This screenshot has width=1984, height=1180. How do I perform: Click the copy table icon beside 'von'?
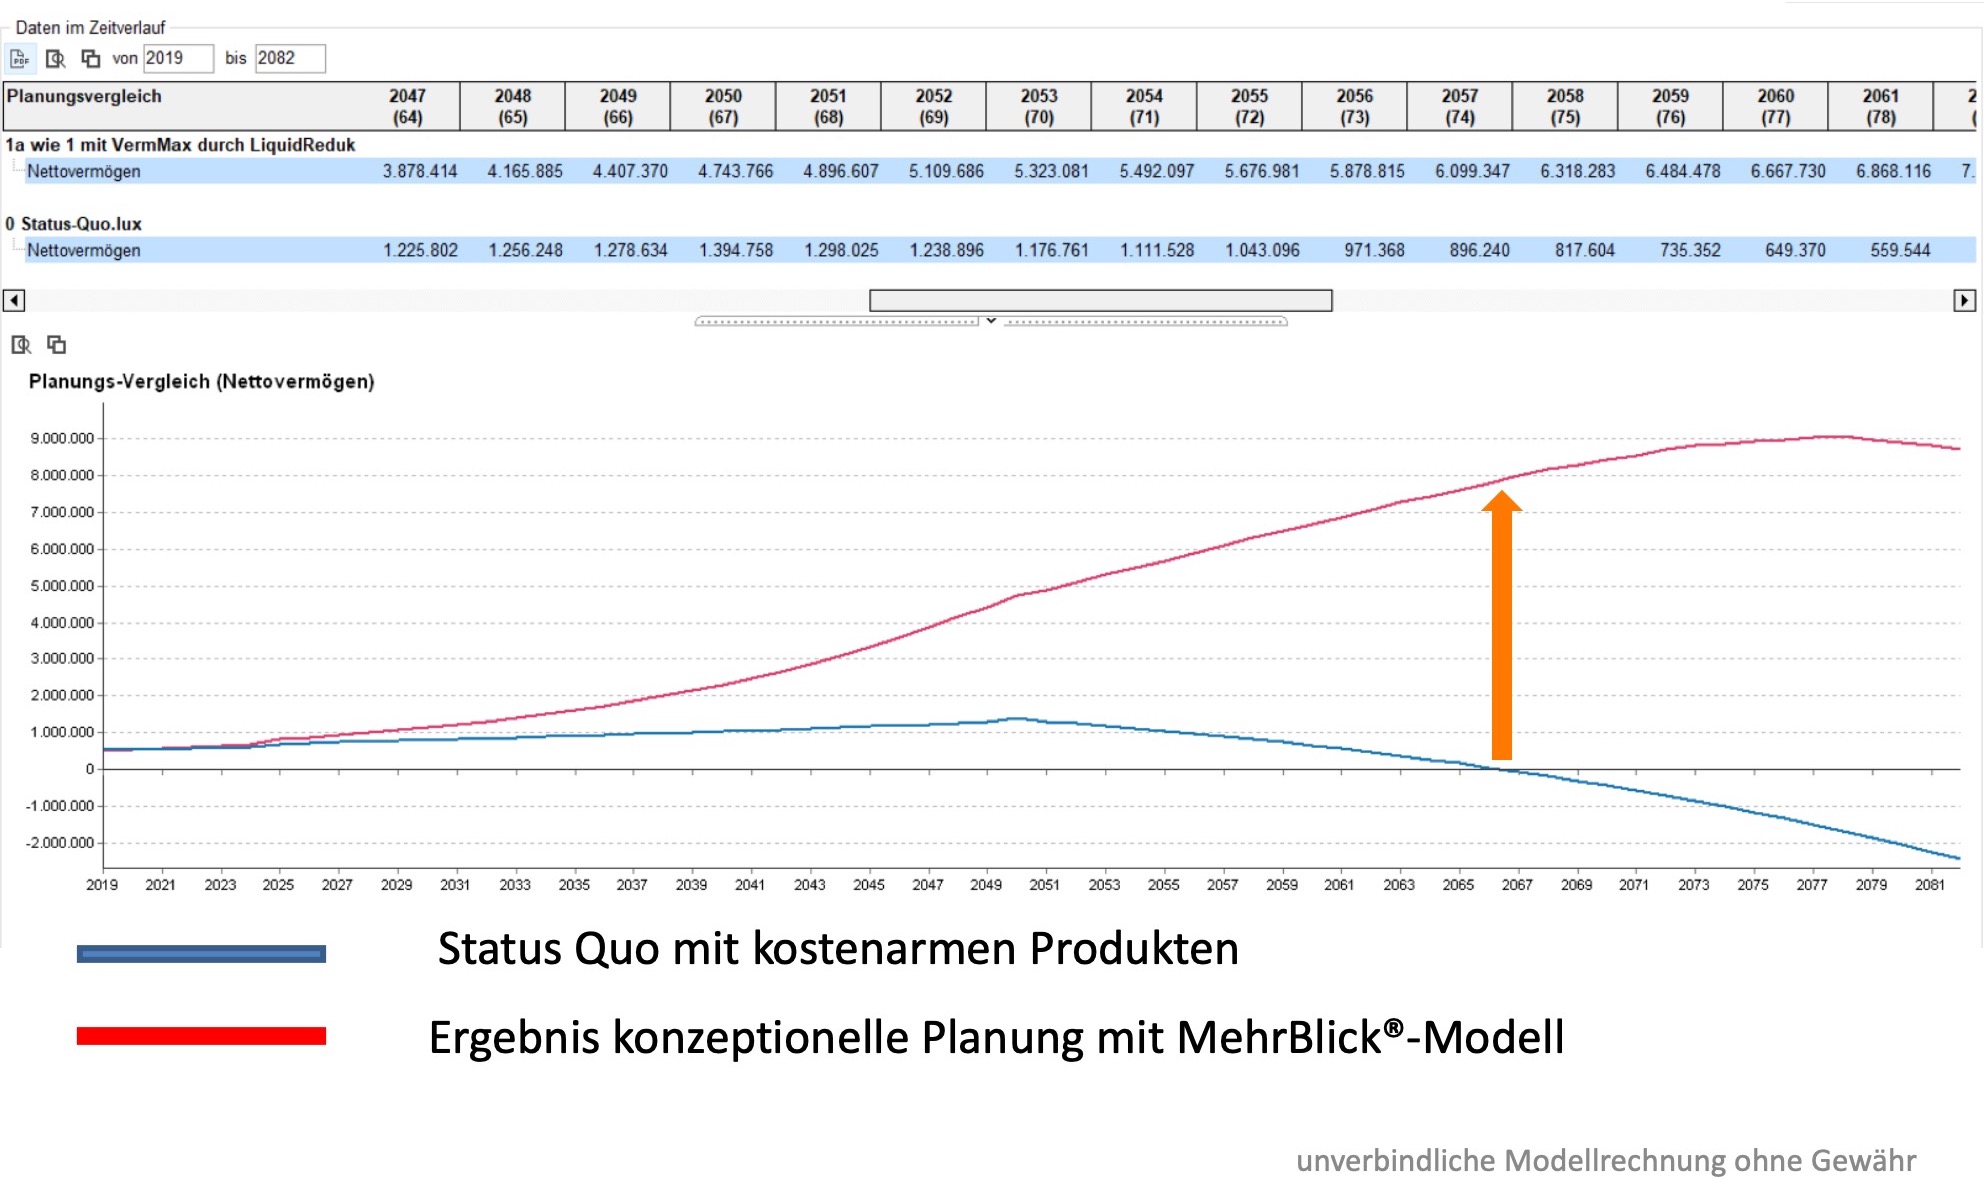click(x=91, y=59)
